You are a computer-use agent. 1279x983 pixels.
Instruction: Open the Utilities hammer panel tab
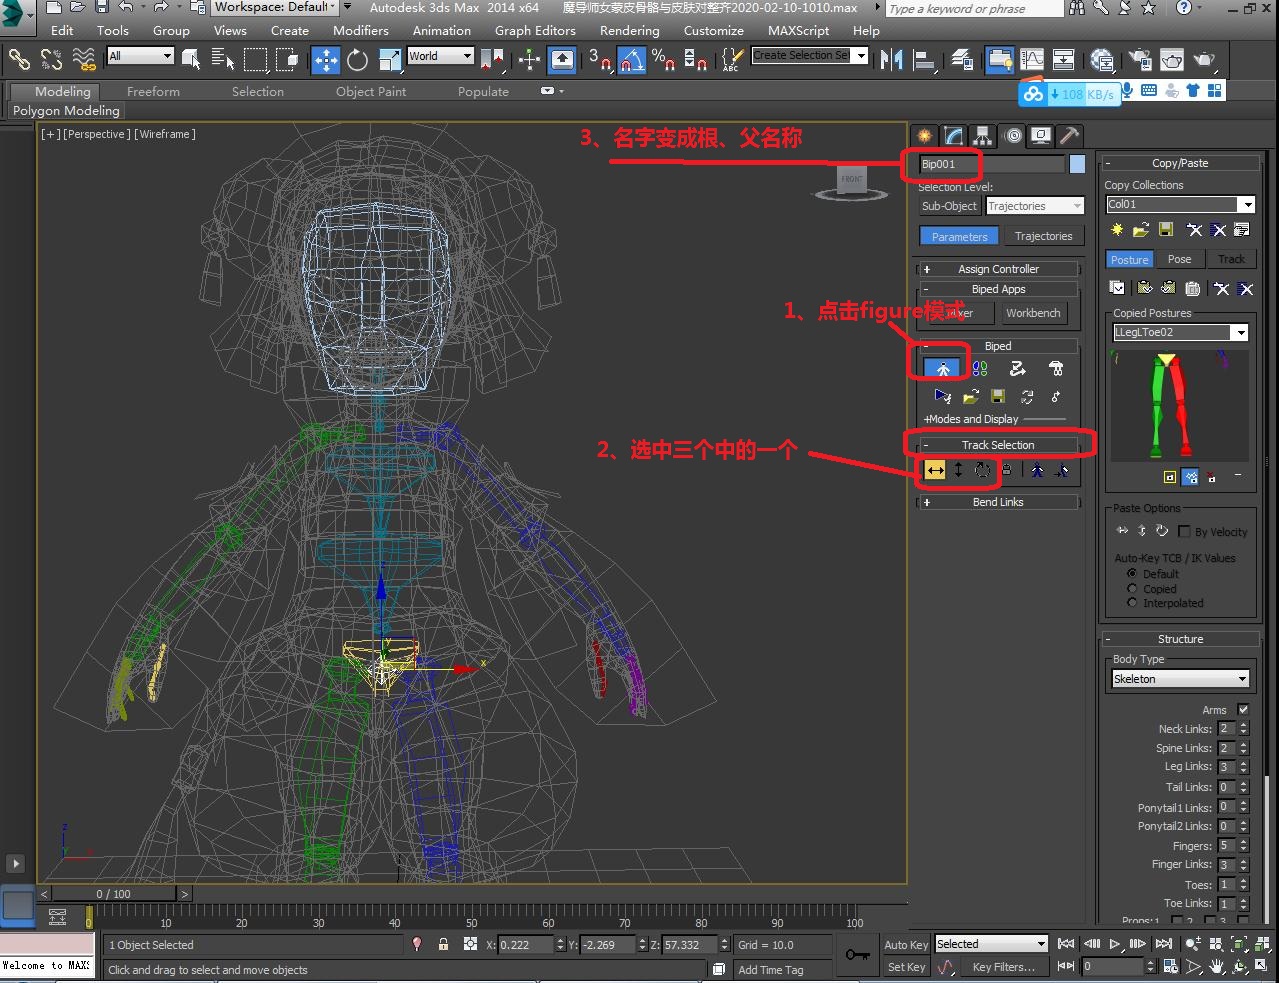pyautogui.click(x=1070, y=136)
